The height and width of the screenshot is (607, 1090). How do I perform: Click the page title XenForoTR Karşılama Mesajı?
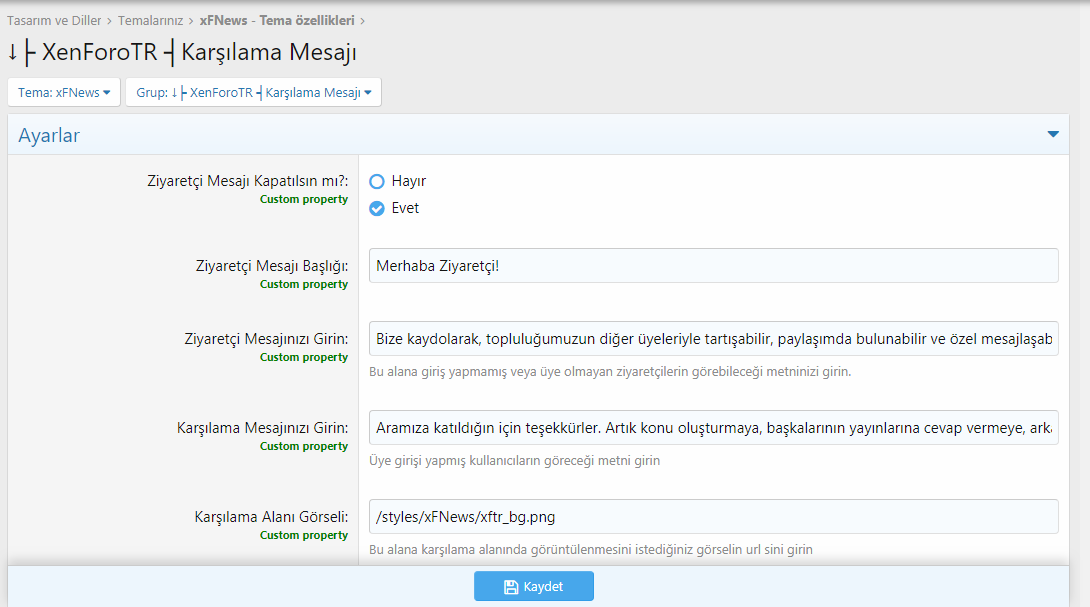(182, 52)
